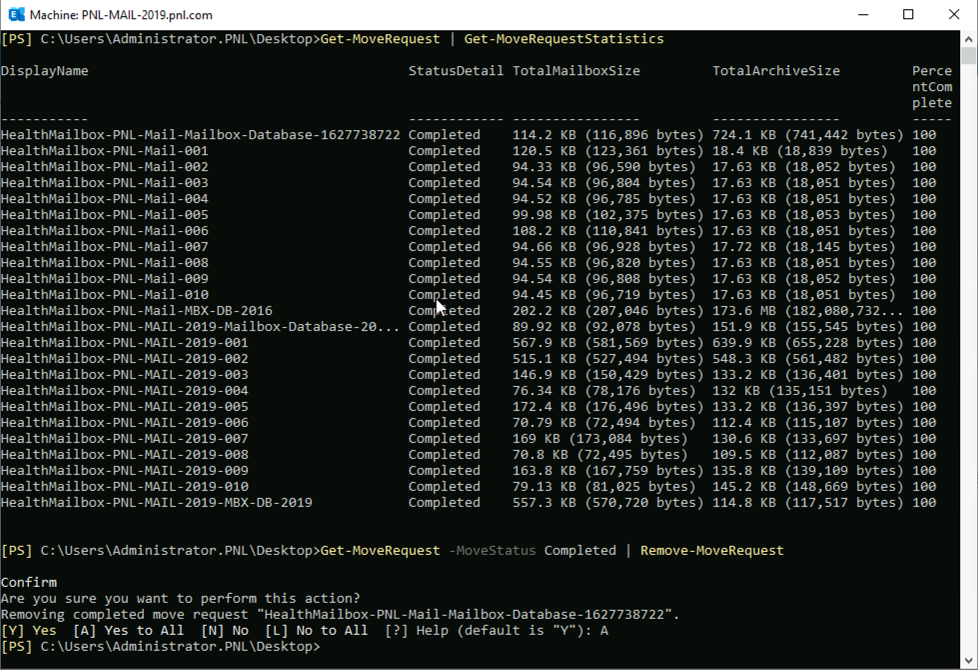Click the Get-MoveRequestStatistics command text
This screenshot has height=670, width=978.
(564, 39)
